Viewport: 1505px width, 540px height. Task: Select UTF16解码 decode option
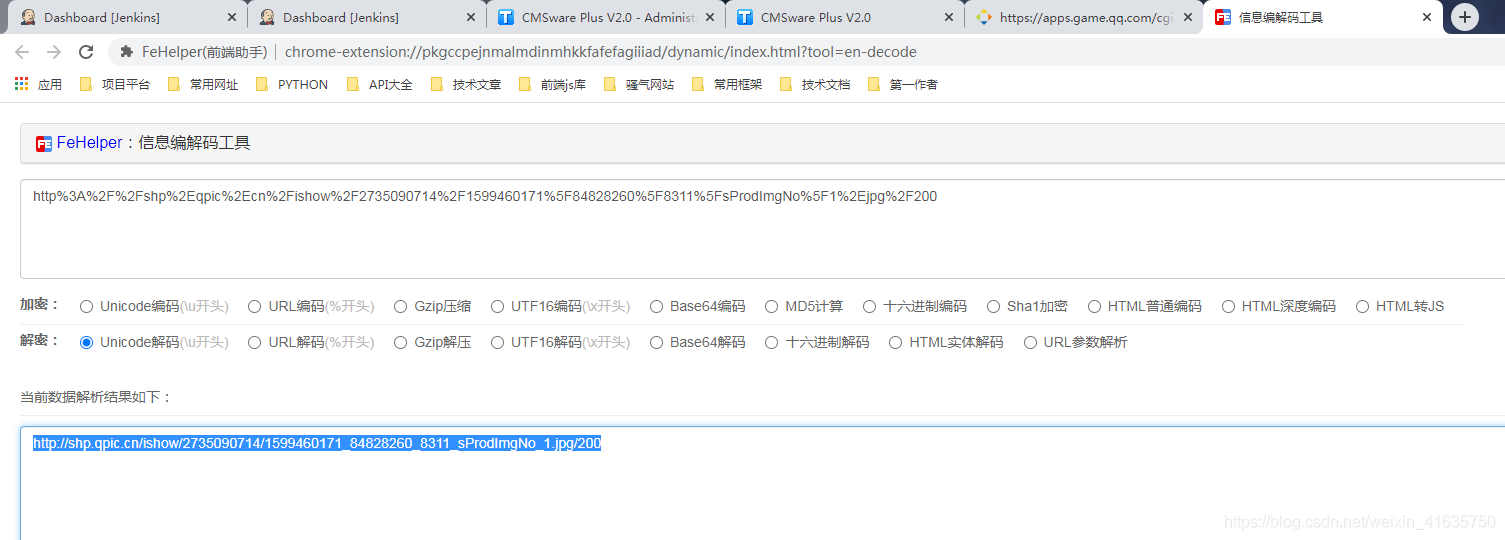pos(497,343)
